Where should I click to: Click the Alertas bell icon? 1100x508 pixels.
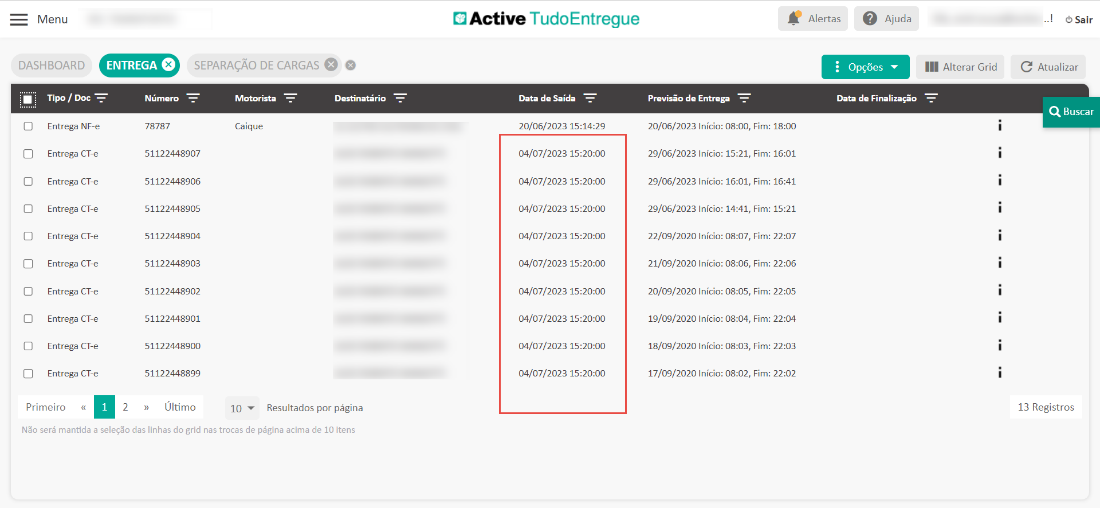[x=794, y=18]
